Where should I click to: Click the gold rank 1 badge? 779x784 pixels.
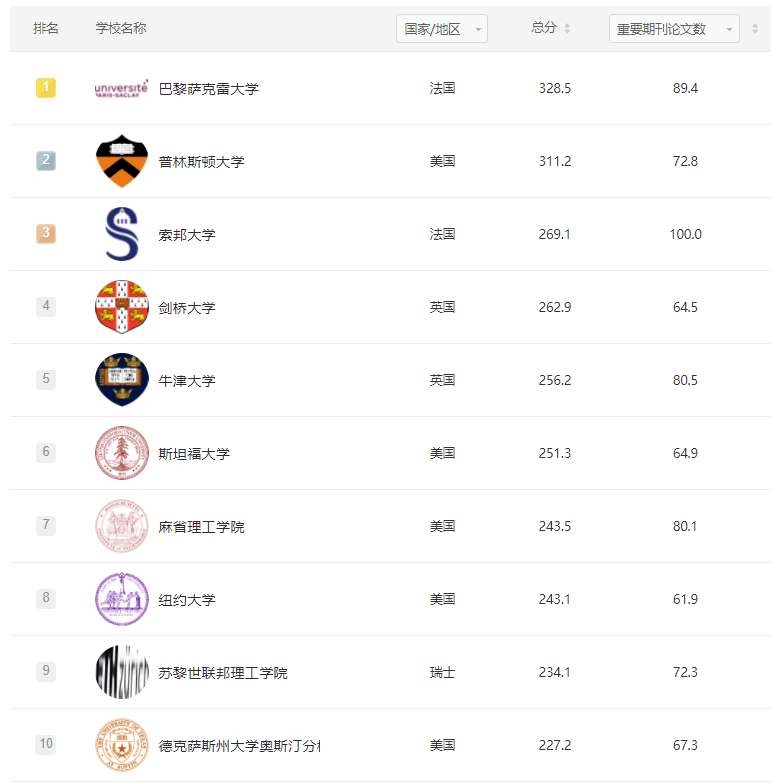46,88
